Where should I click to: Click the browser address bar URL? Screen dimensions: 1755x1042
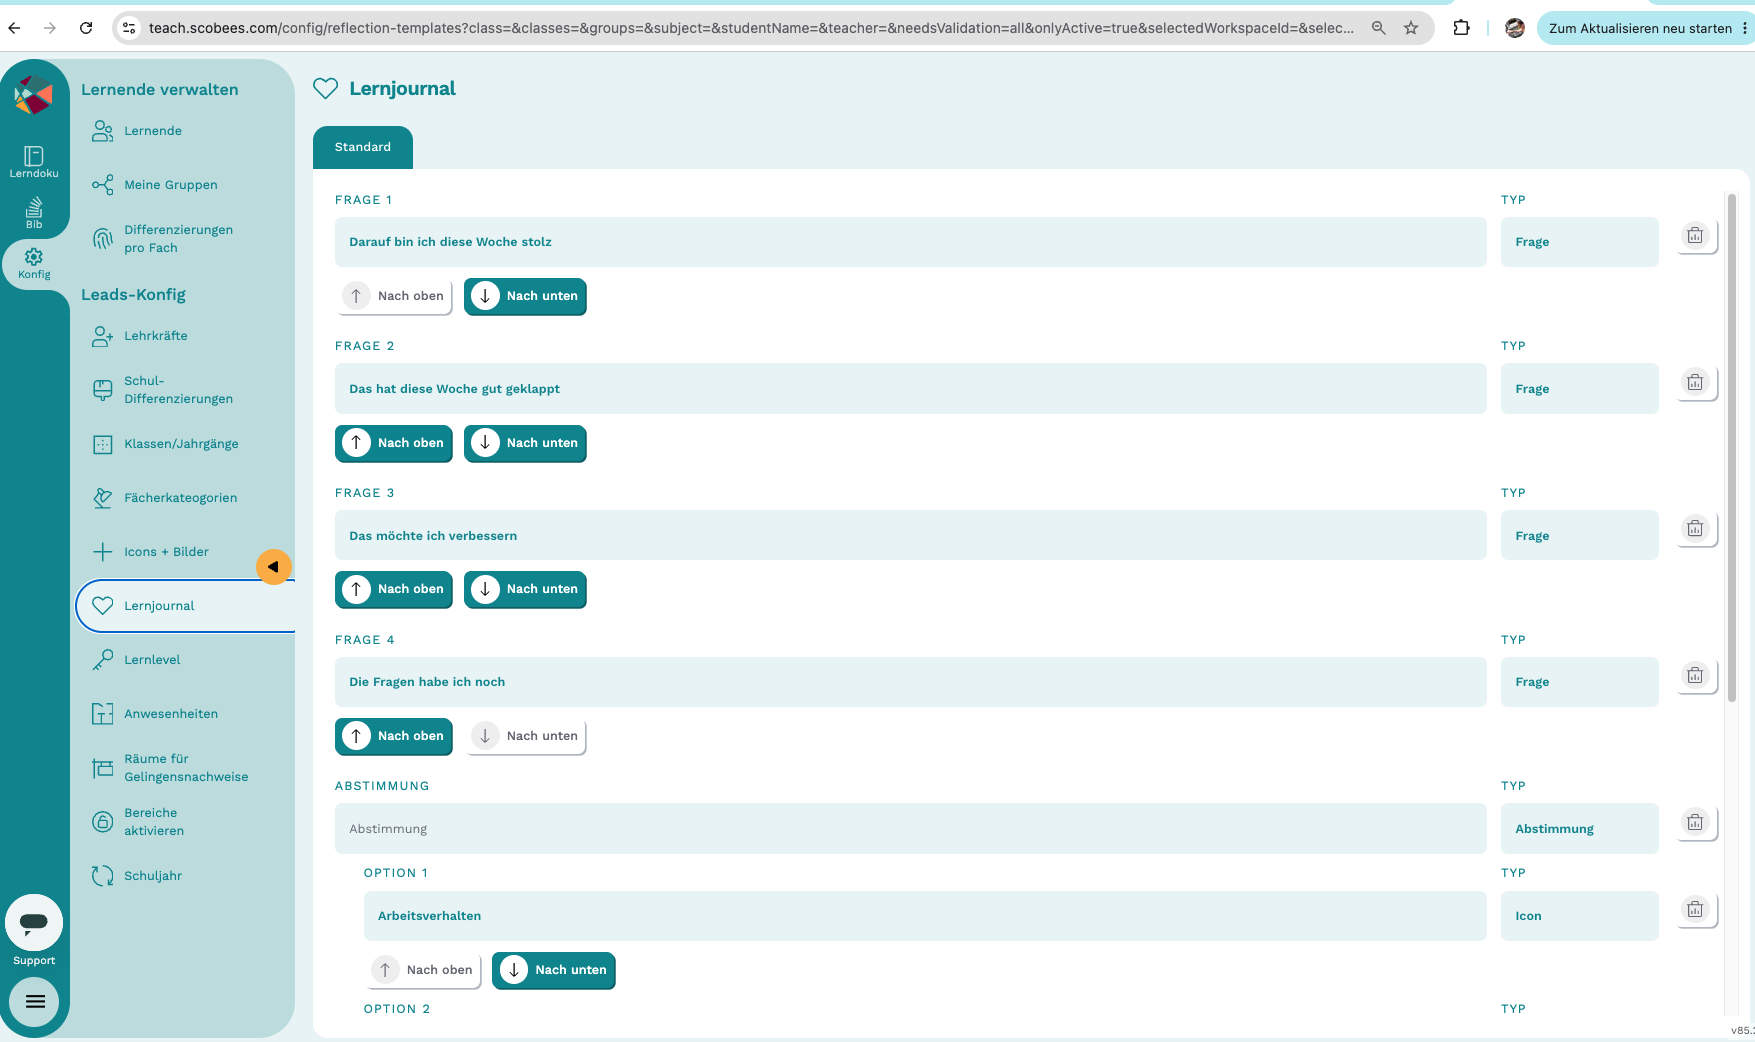tap(751, 28)
